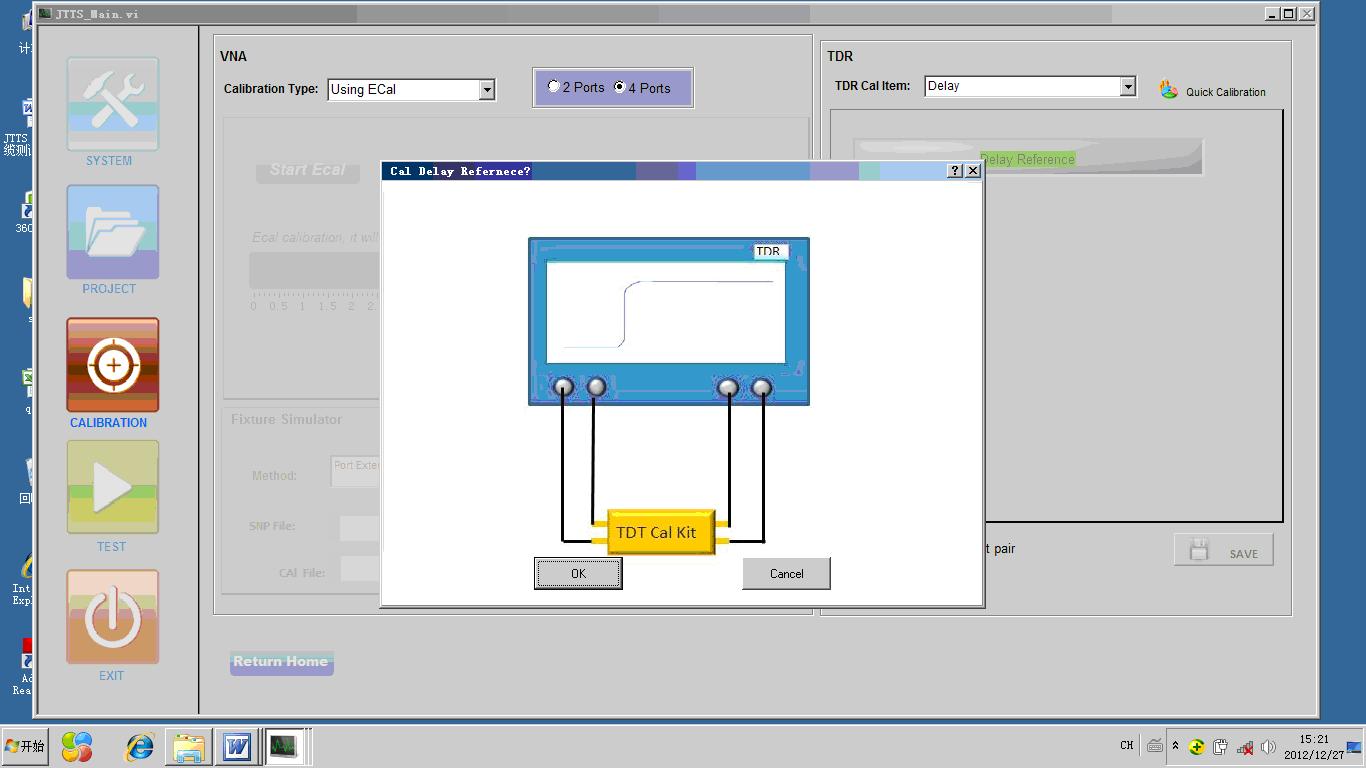Click the Quick Calibration icon
The image size is (1366, 768).
(x=1169, y=90)
